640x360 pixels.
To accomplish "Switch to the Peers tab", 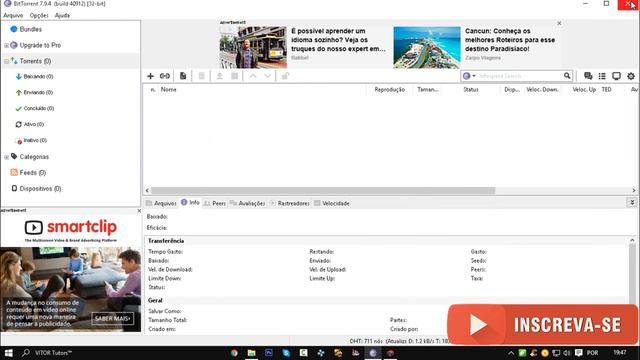I will tap(215, 203).
